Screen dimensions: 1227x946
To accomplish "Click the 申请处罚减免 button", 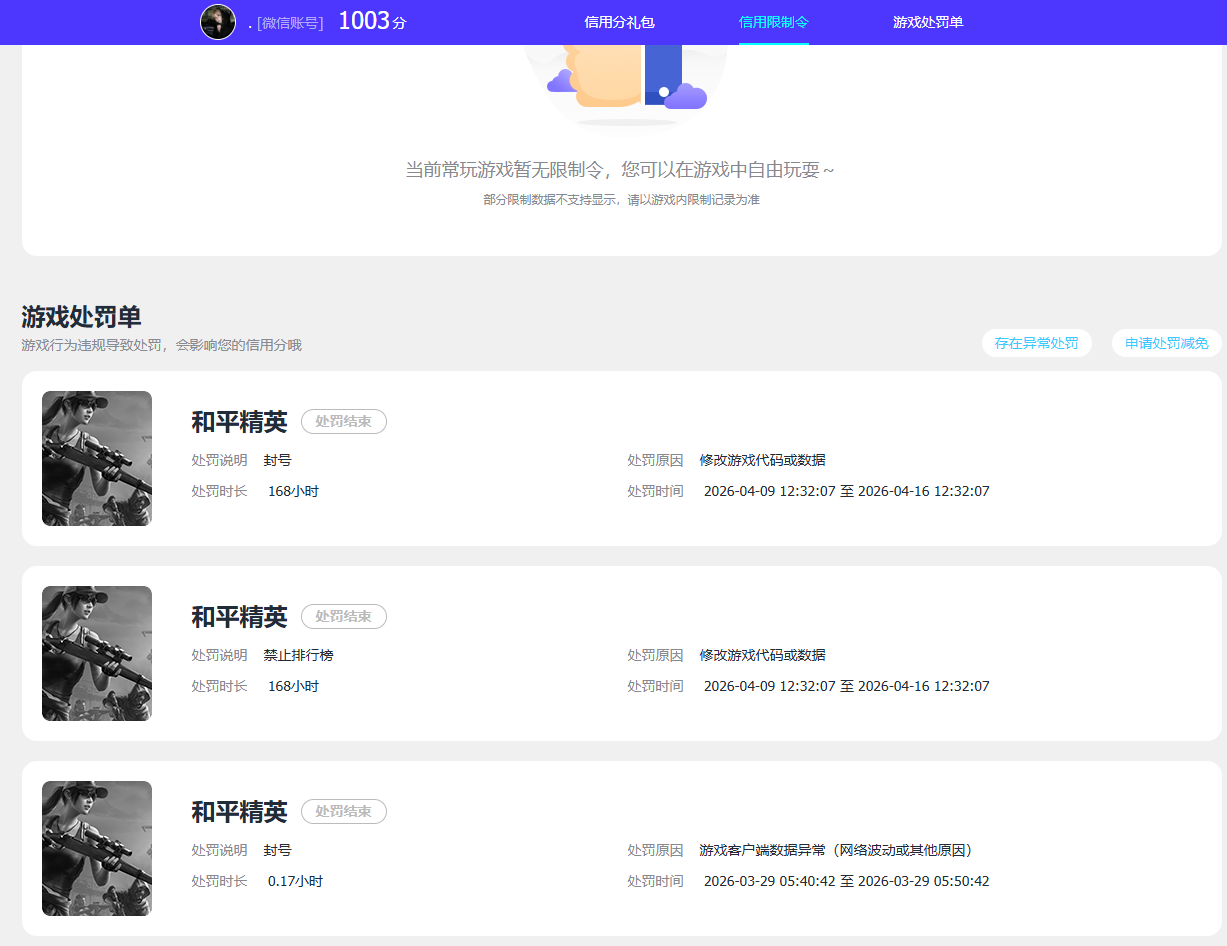I will coord(1167,343).
